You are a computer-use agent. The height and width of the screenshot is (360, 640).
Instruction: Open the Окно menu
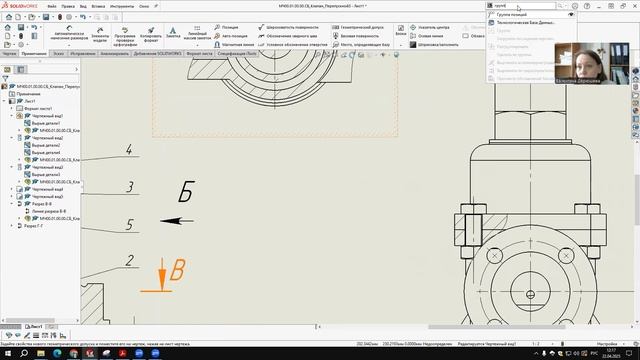[x=144, y=6]
